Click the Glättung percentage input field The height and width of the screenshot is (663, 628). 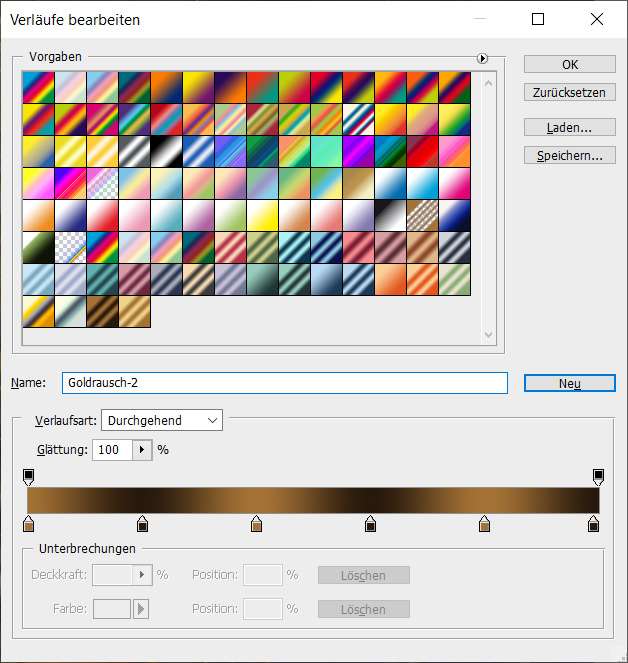(111, 450)
